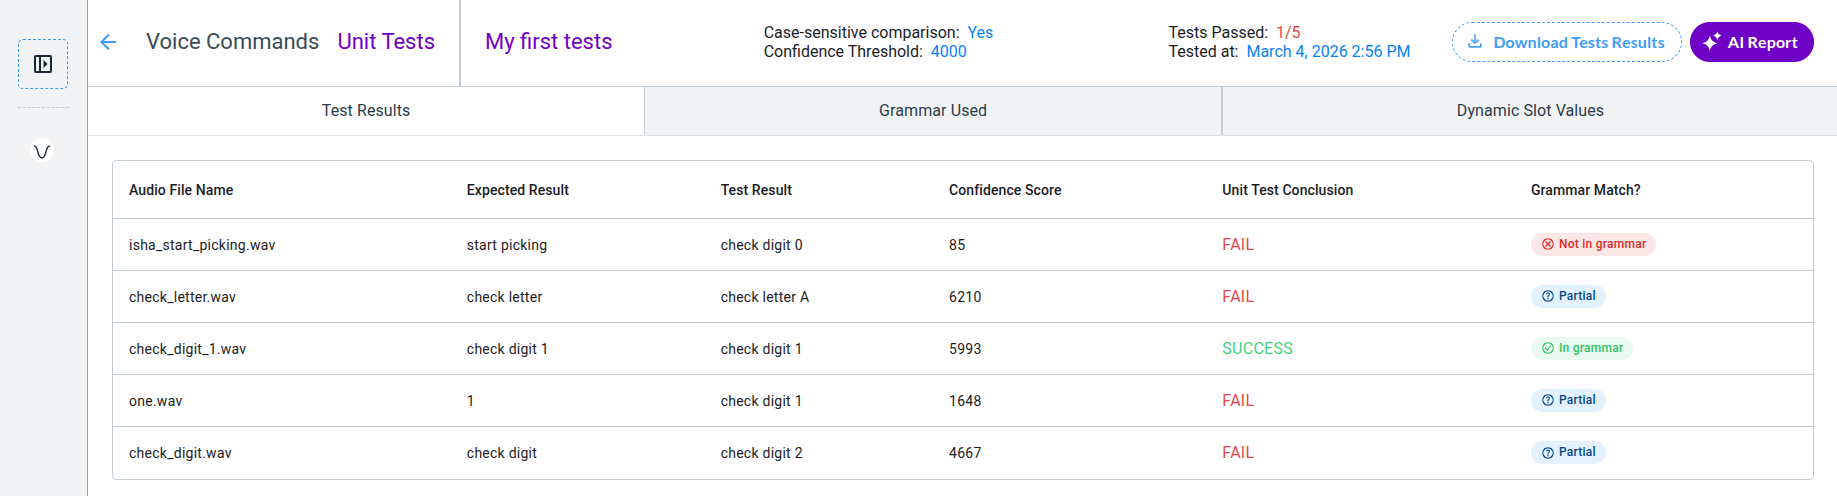Select the Test Results tab
The image size is (1837, 496).
tap(366, 111)
